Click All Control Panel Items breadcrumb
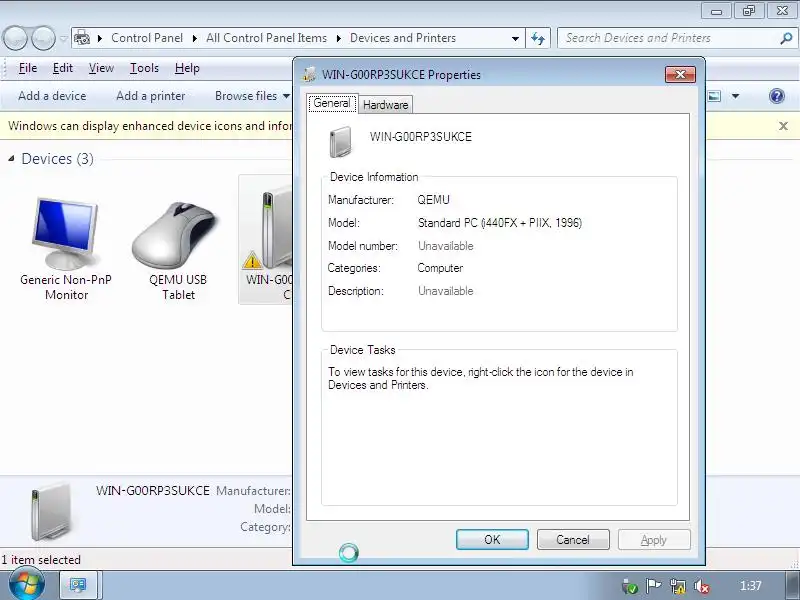Screen dimensions: 800x600 click(x=266, y=38)
